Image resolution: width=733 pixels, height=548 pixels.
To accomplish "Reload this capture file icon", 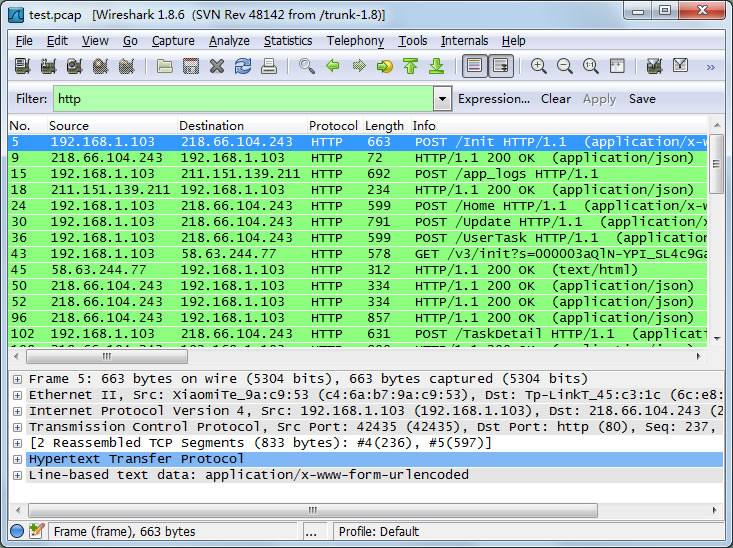I will (243, 66).
